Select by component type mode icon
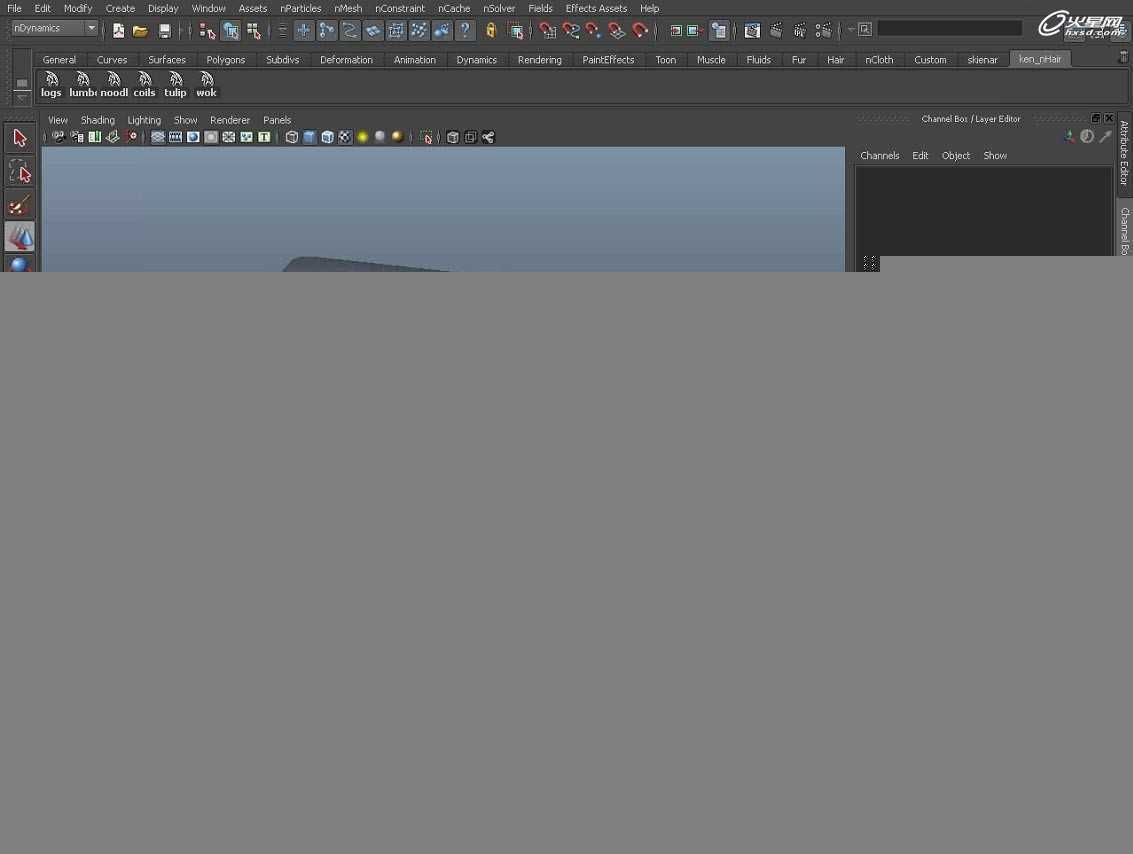The image size is (1133, 854). click(x=254, y=30)
